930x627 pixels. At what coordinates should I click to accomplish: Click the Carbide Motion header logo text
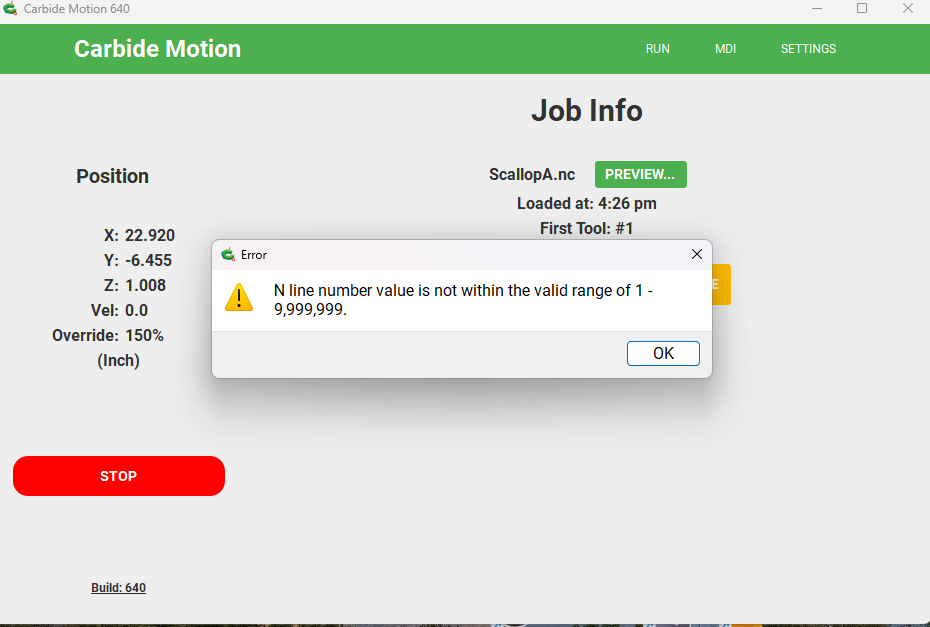coord(158,49)
